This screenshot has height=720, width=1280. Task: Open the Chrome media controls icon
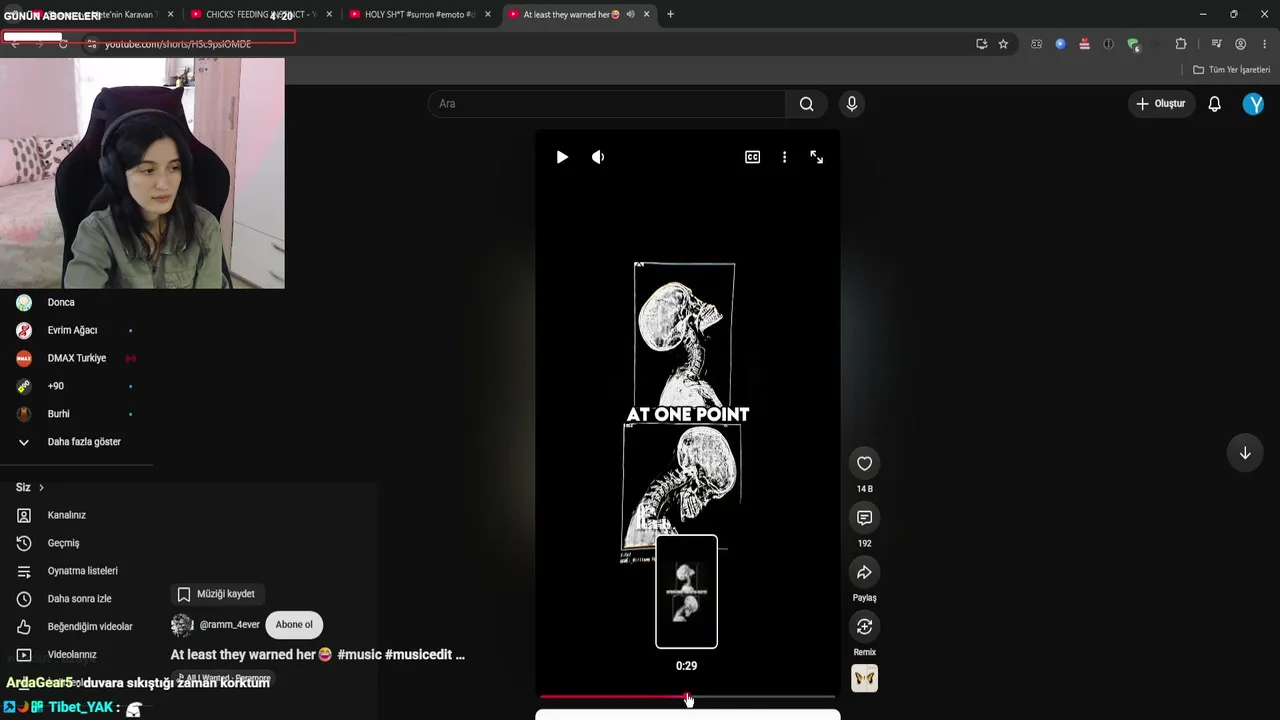pyautogui.click(x=1216, y=44)
